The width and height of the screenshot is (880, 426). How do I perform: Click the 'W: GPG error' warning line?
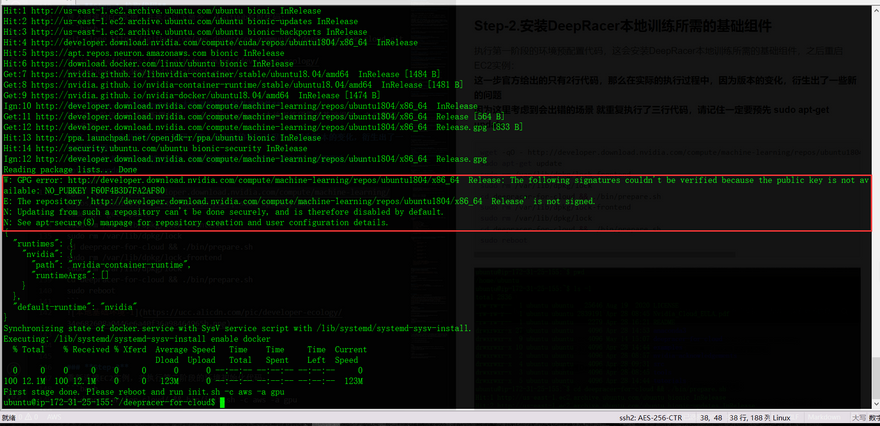pyautogui.click(x=438, y=180)
